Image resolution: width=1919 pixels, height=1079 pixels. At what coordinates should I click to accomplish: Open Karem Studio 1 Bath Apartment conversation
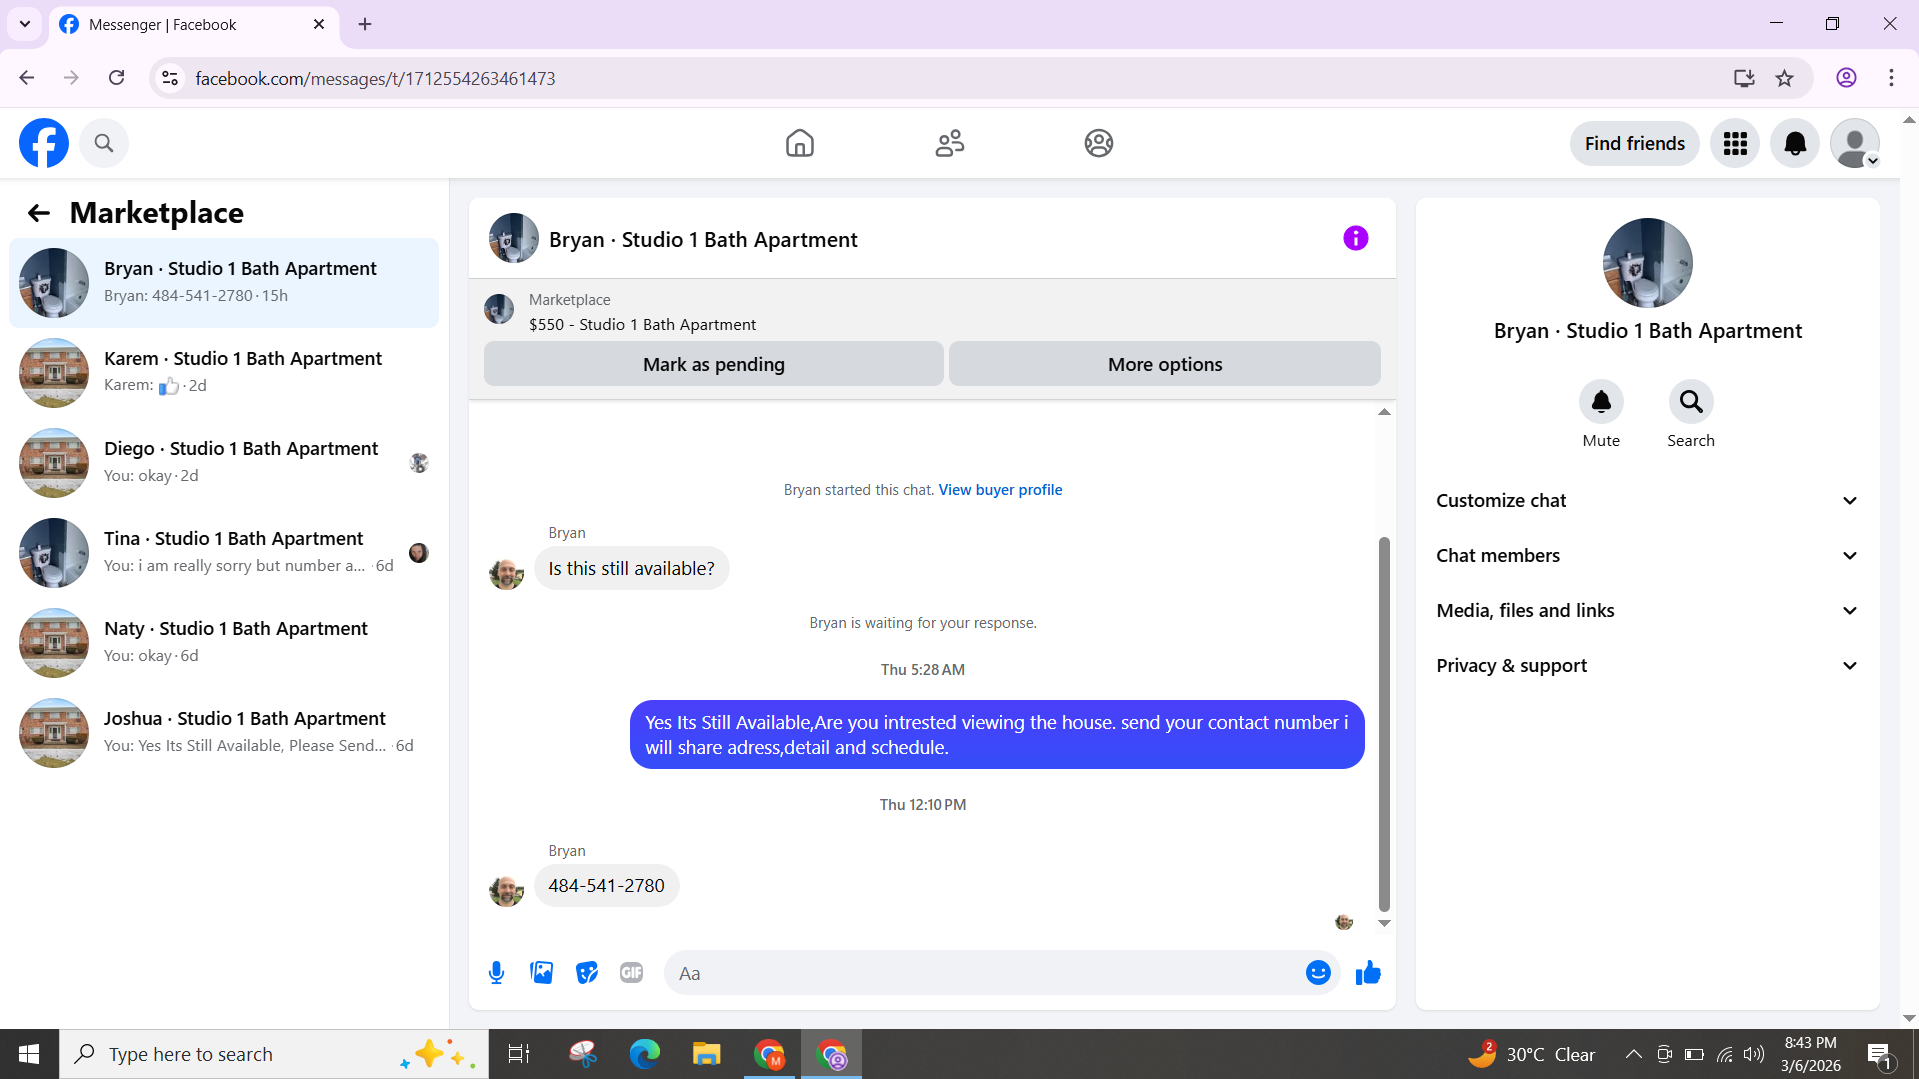tap(224, 373)
